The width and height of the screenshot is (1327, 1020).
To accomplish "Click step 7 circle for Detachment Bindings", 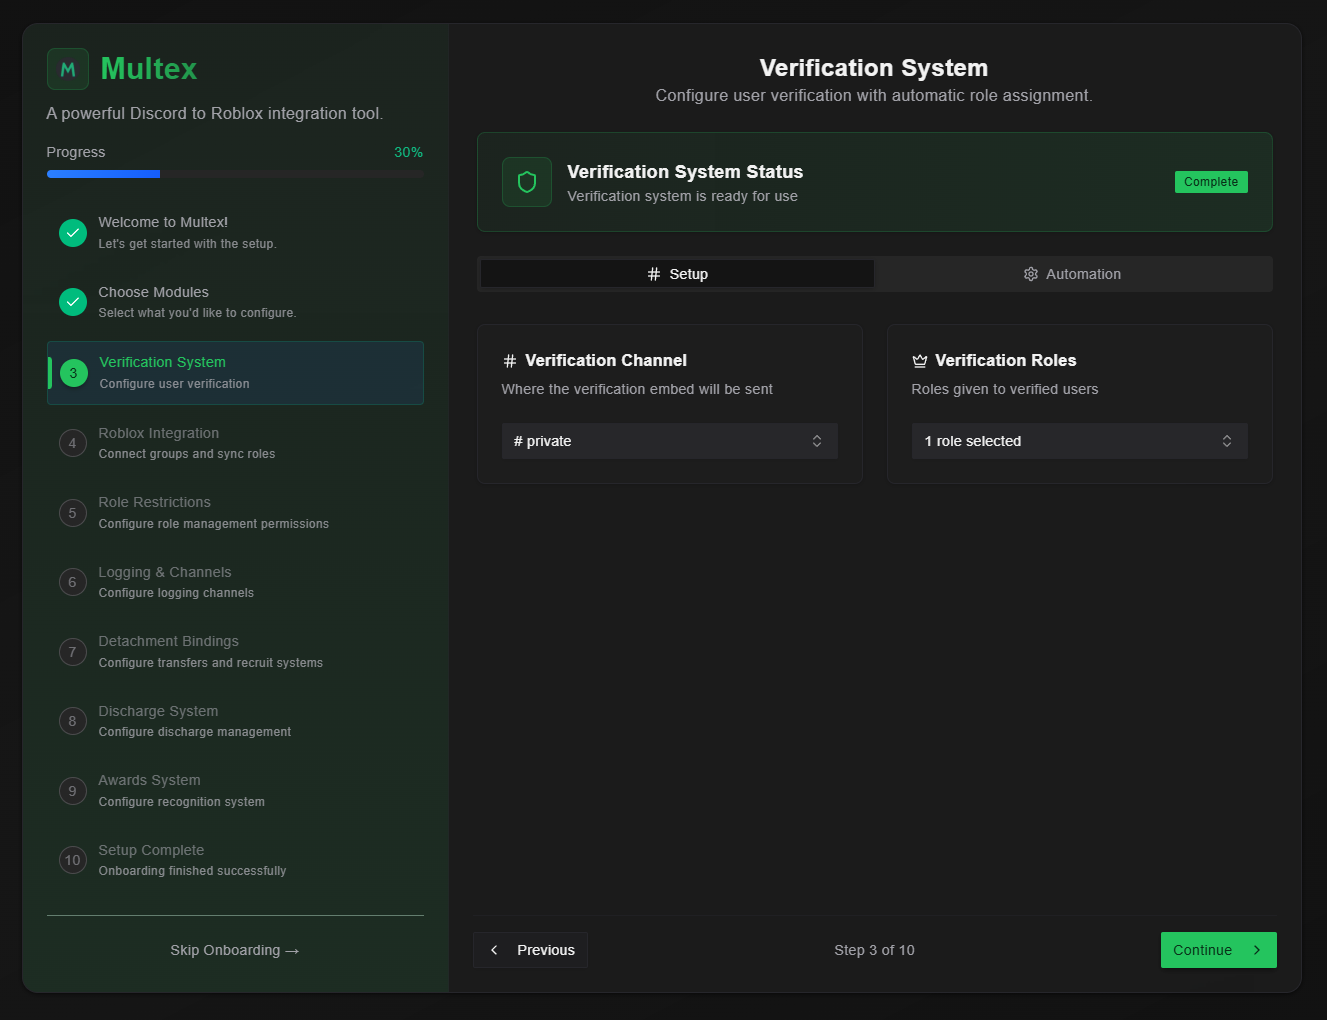I will click(73, 652).
